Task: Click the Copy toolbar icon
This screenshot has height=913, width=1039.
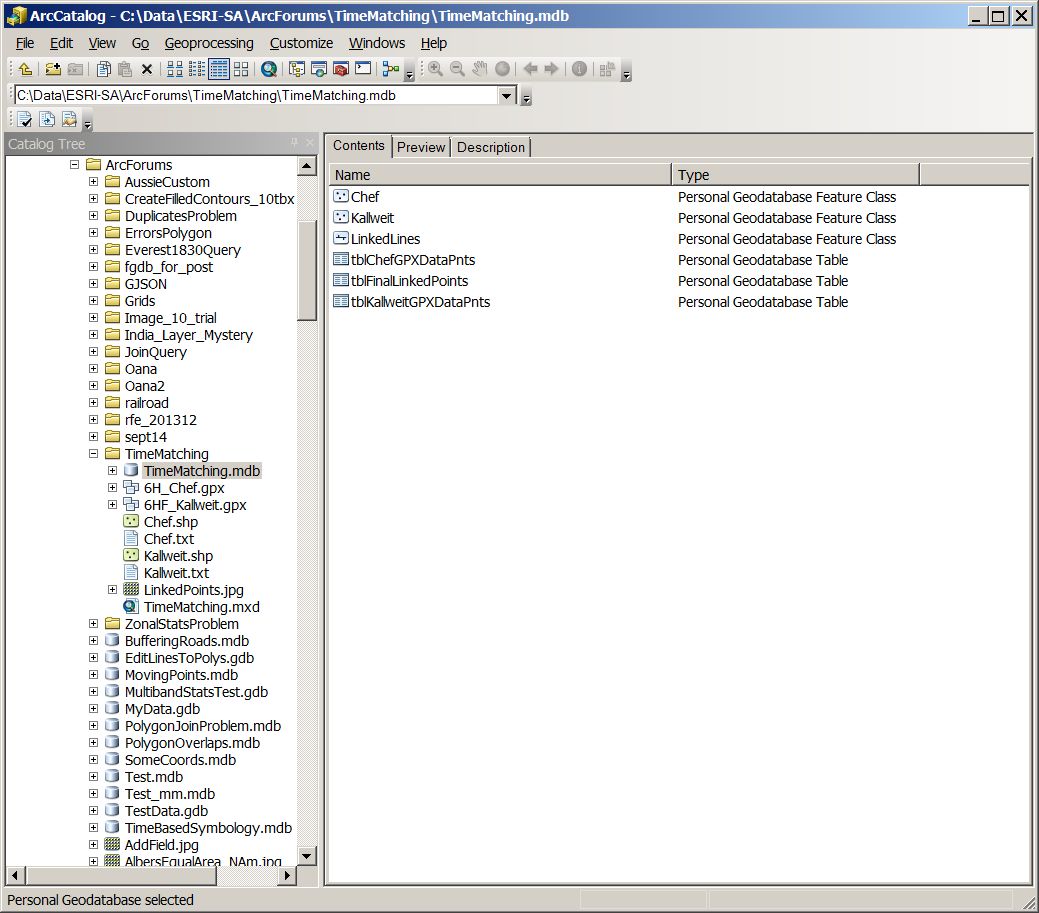Action: point(103,69)
